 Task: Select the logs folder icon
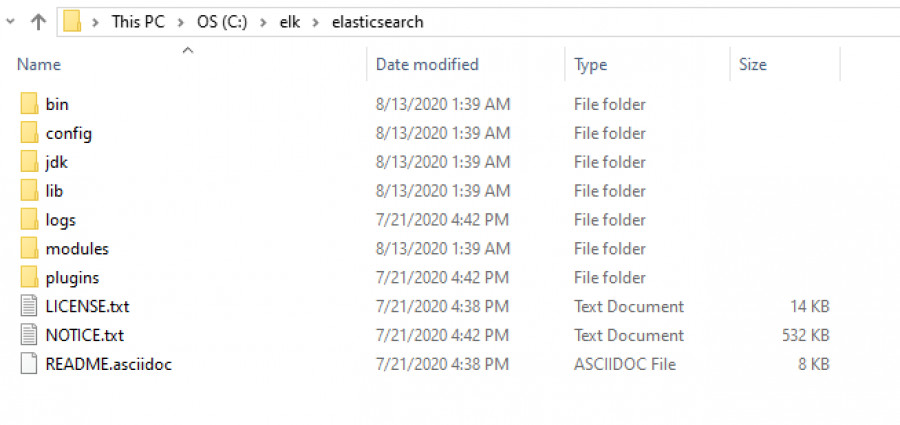(x=29, y=220)
